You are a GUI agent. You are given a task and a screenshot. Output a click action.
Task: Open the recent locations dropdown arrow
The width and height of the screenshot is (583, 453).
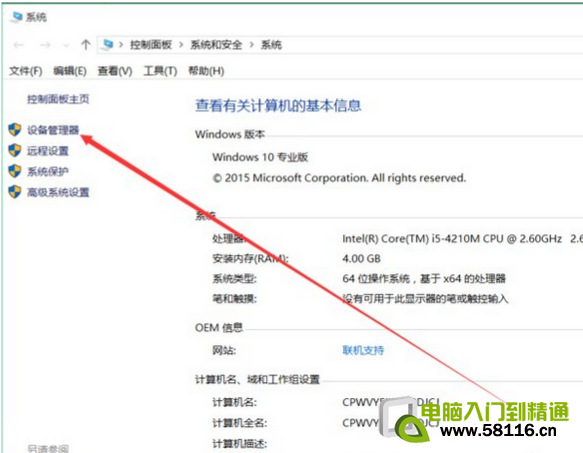(66, 46)
